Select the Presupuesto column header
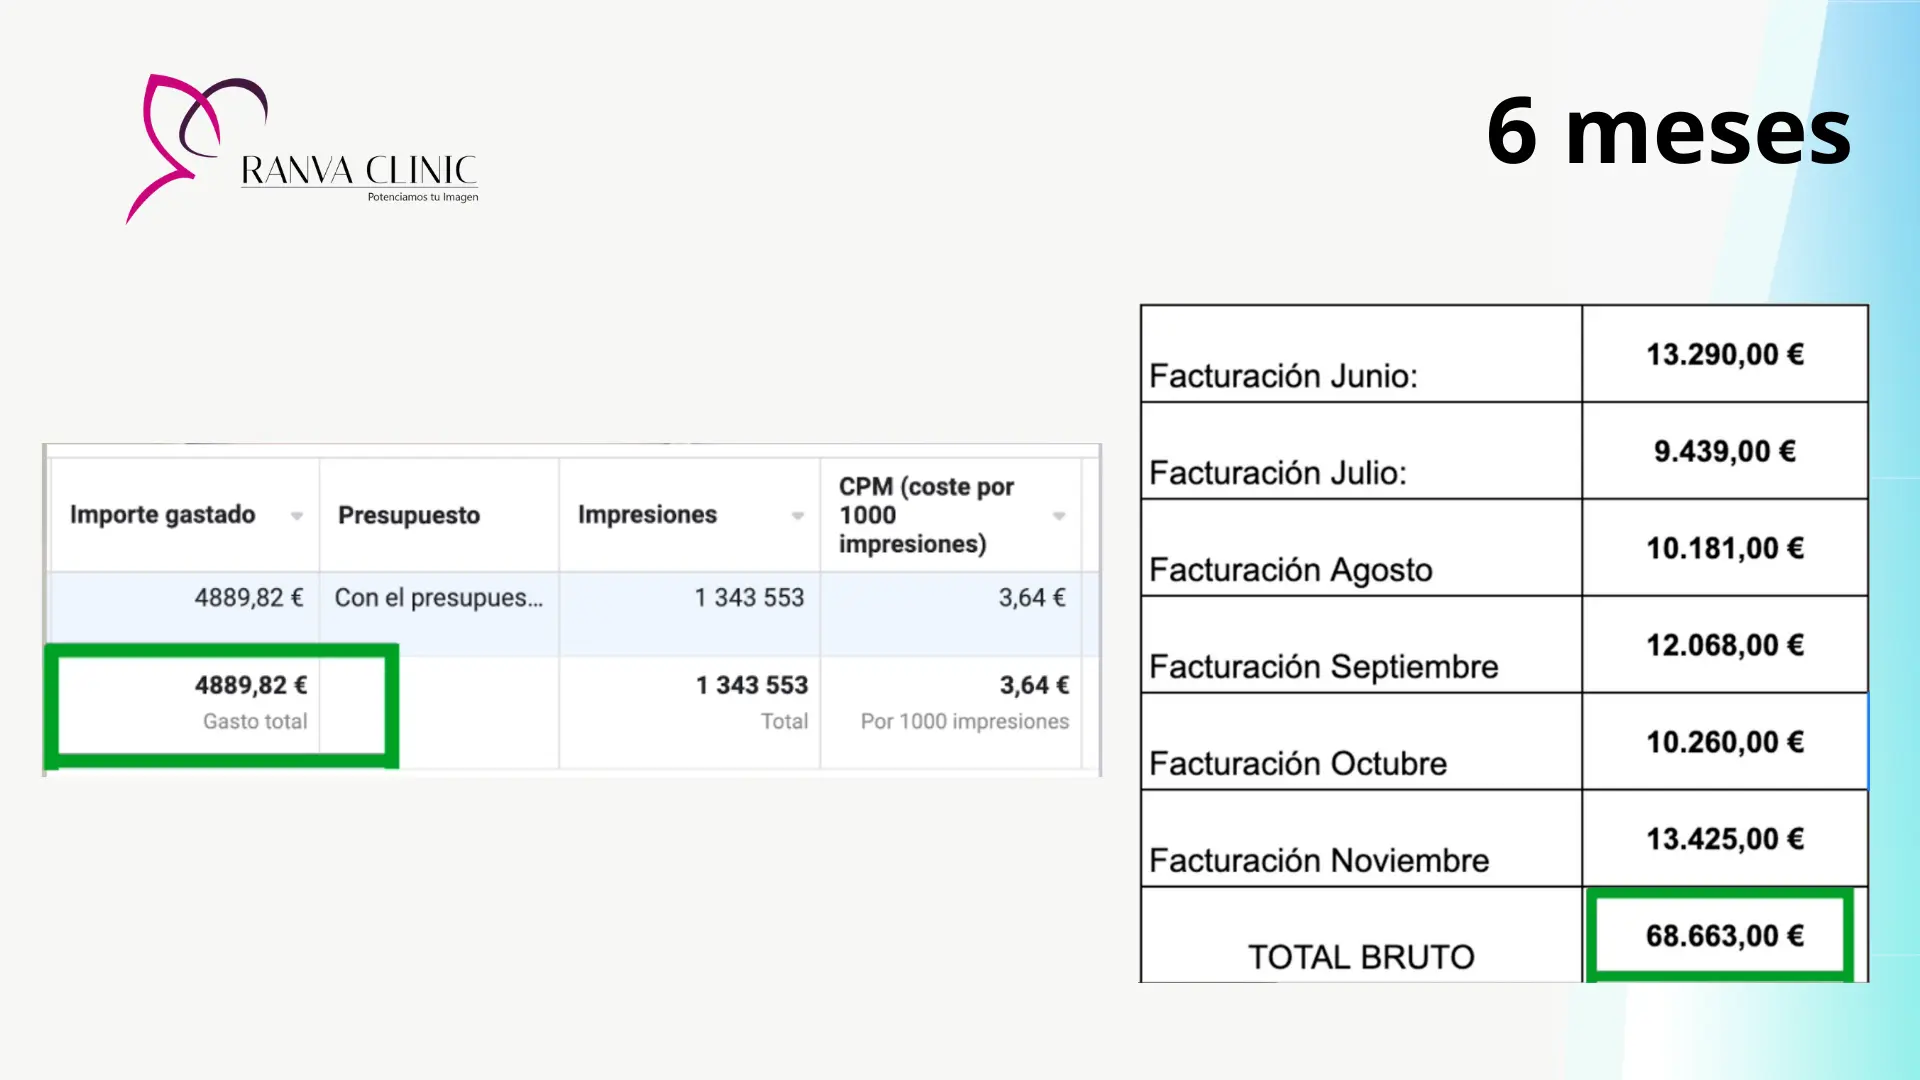Image resolution: width=1920 pixels, height=1080 pixels. pos(409,515)
